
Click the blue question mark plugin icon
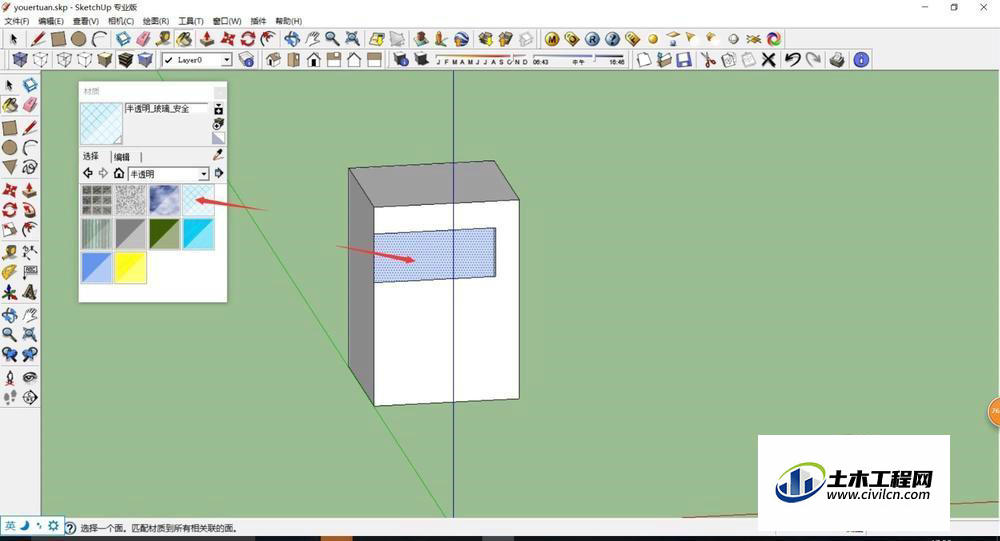pyautogui.click(x=612, y=39)
